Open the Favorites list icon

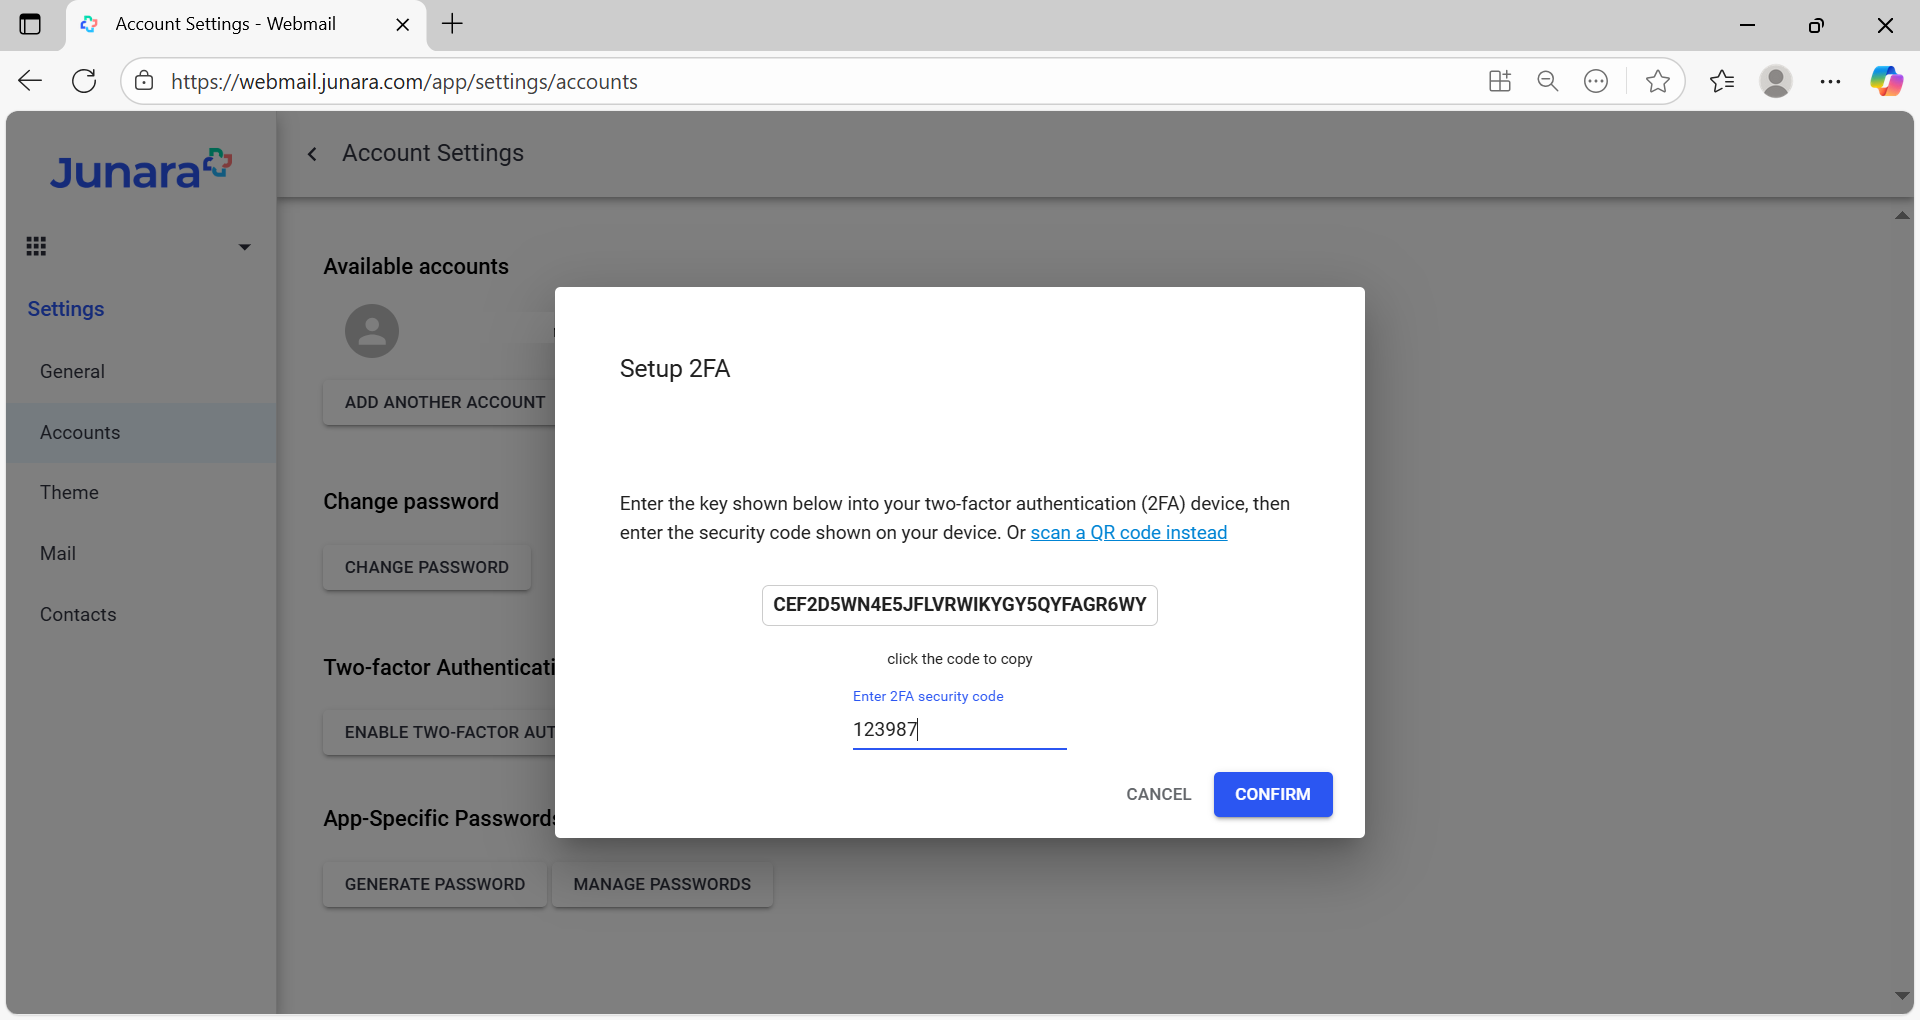pos(1722,81)
